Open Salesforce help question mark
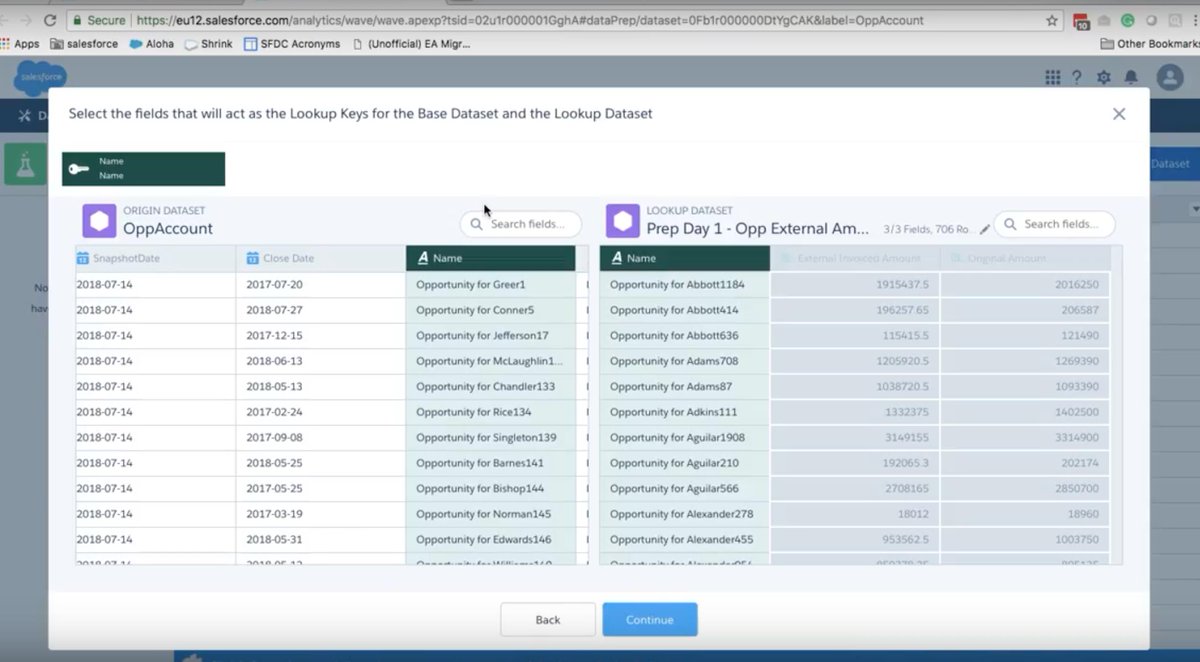Viewport: 1200px width, 662px height. (1077, 77)
